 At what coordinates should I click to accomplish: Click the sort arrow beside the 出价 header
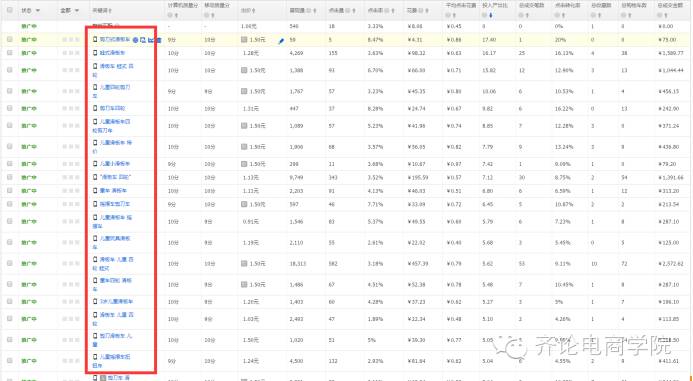[255, 10]
